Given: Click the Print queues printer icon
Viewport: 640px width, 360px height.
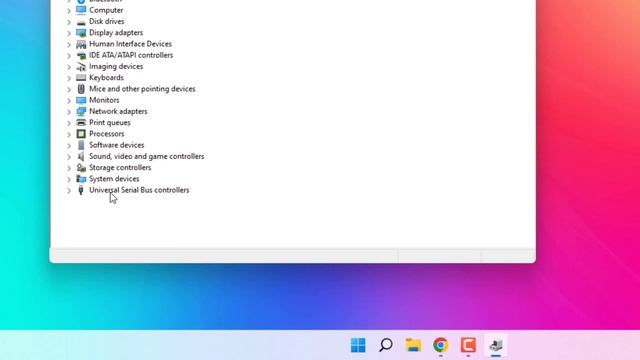Looking at the screenshot, I should 81,122.
